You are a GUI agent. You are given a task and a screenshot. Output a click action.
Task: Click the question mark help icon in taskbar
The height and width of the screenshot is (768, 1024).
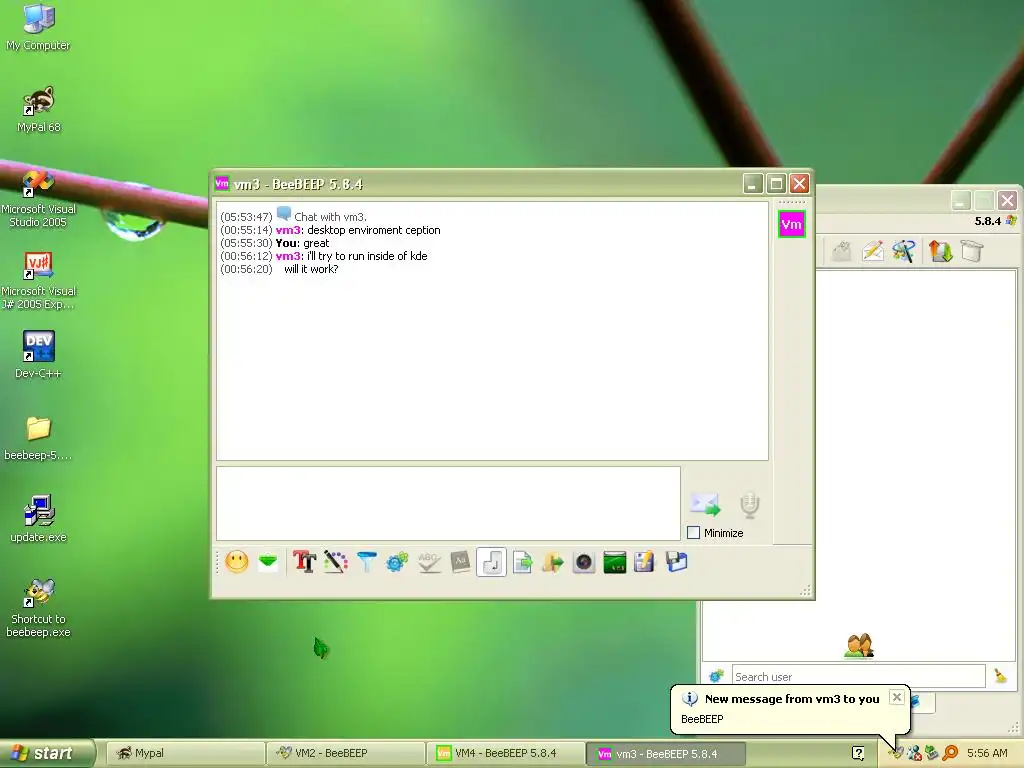(858, 753)
